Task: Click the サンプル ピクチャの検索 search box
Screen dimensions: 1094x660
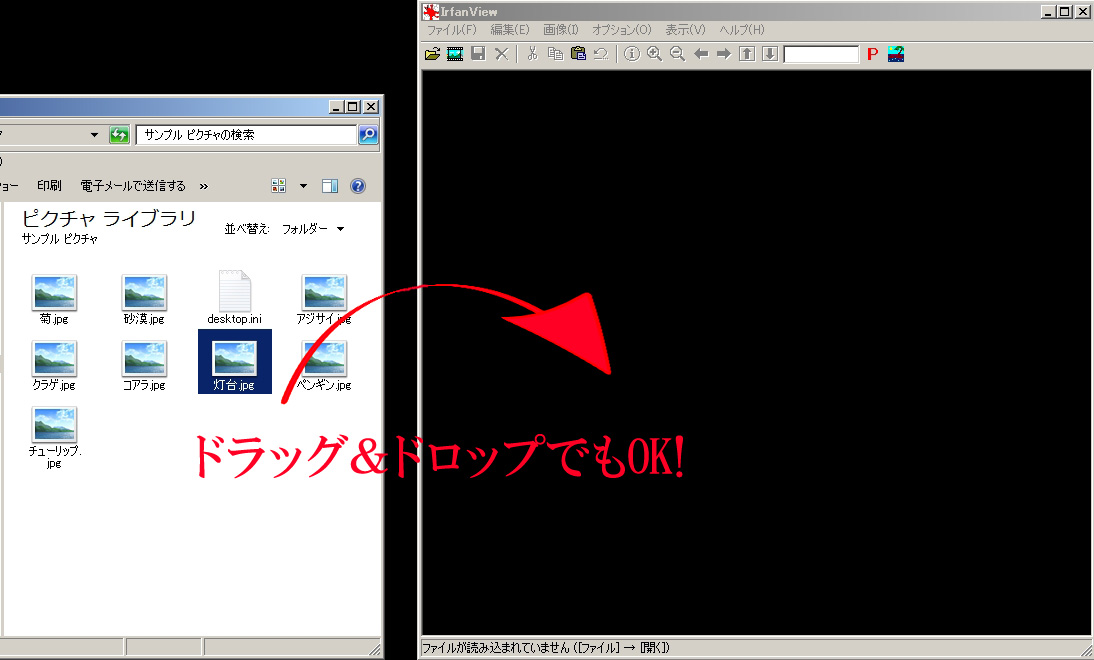Action: 246,135
